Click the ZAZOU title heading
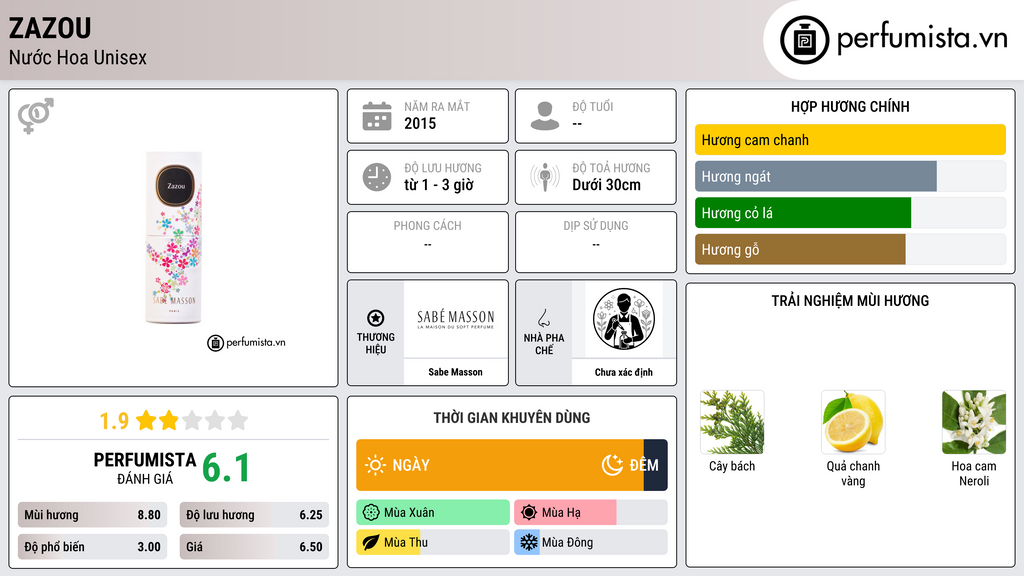Image resolution: width=1024 pixels, height=576 pixels. tap(50, 28)
